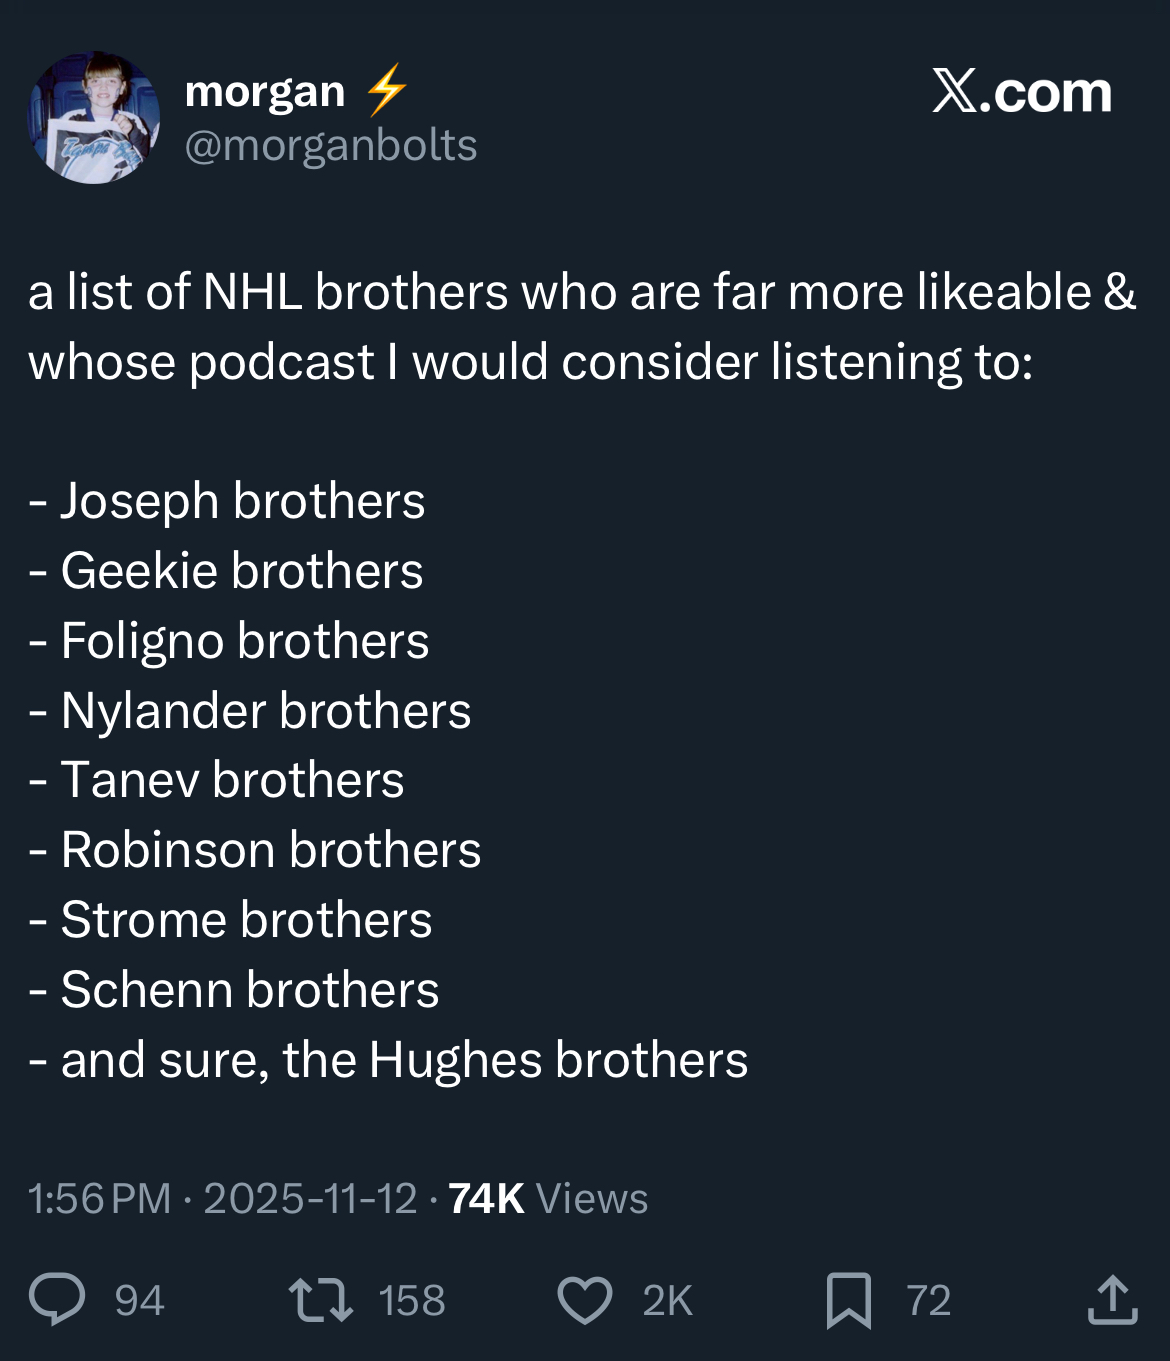Click the repost count 158

[412, 1301]
